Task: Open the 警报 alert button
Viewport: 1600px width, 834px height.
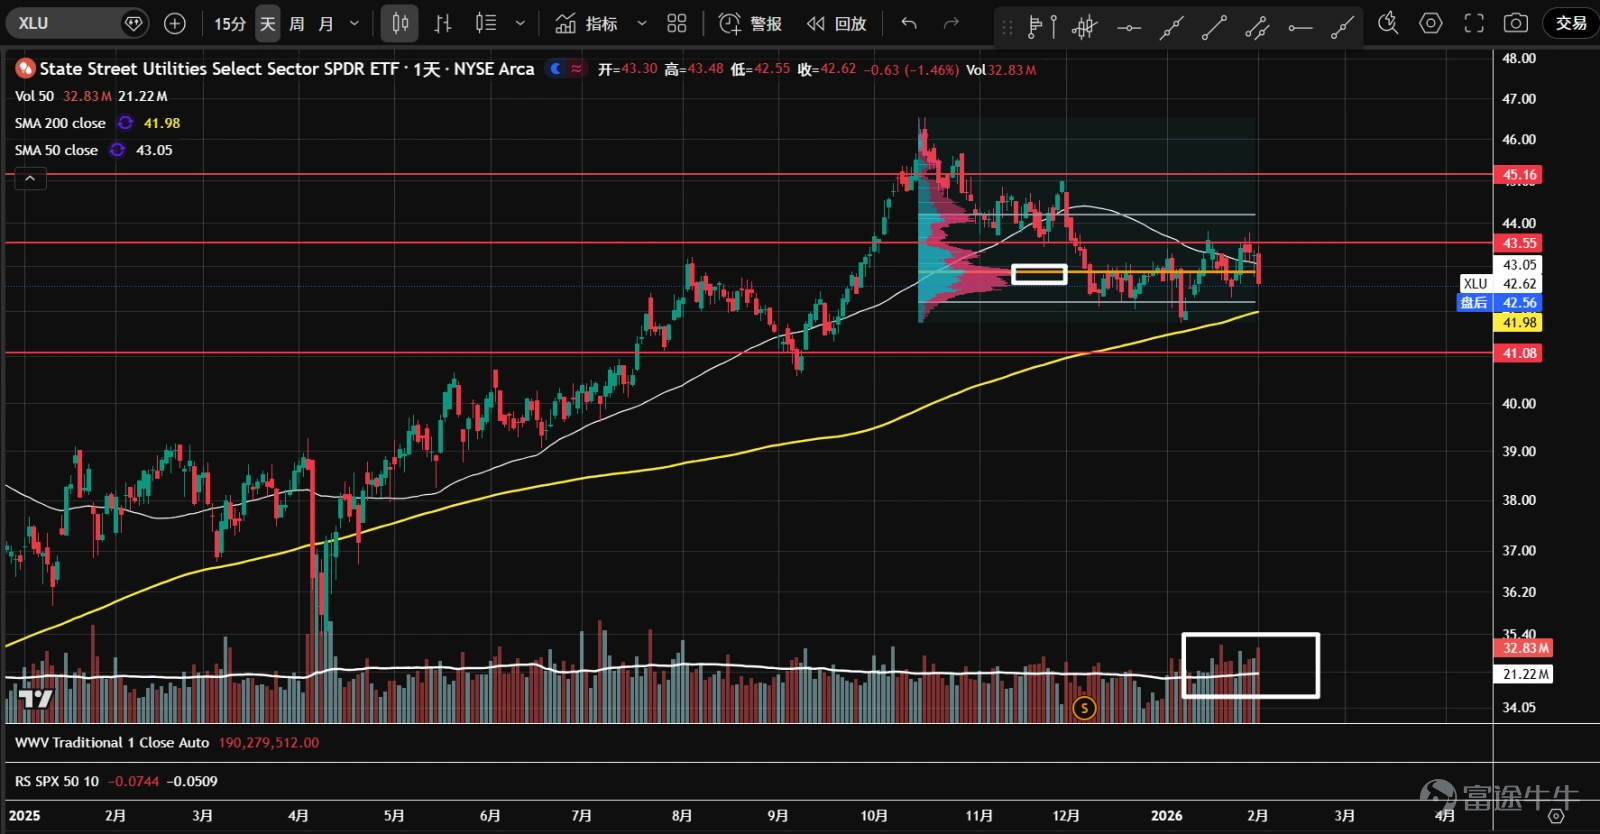Action: pyautogui.click(x=751, y=23)
